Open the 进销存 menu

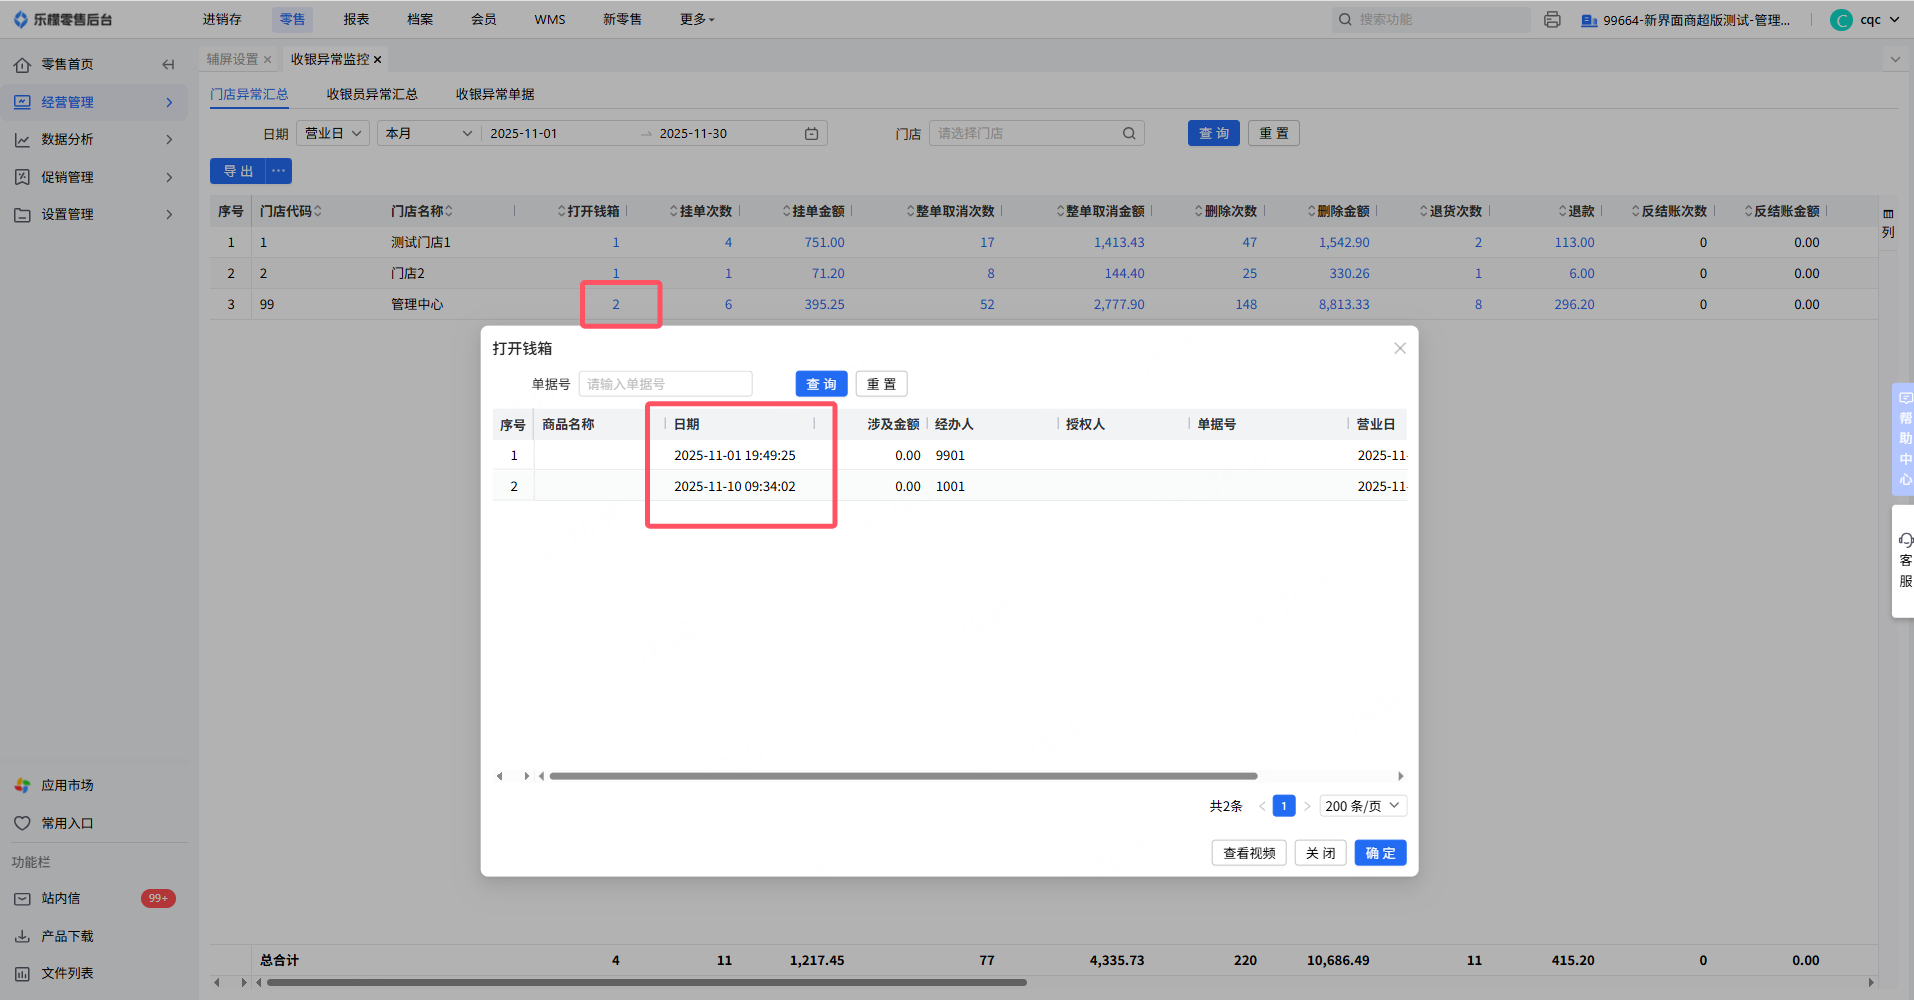click(222, 20)
